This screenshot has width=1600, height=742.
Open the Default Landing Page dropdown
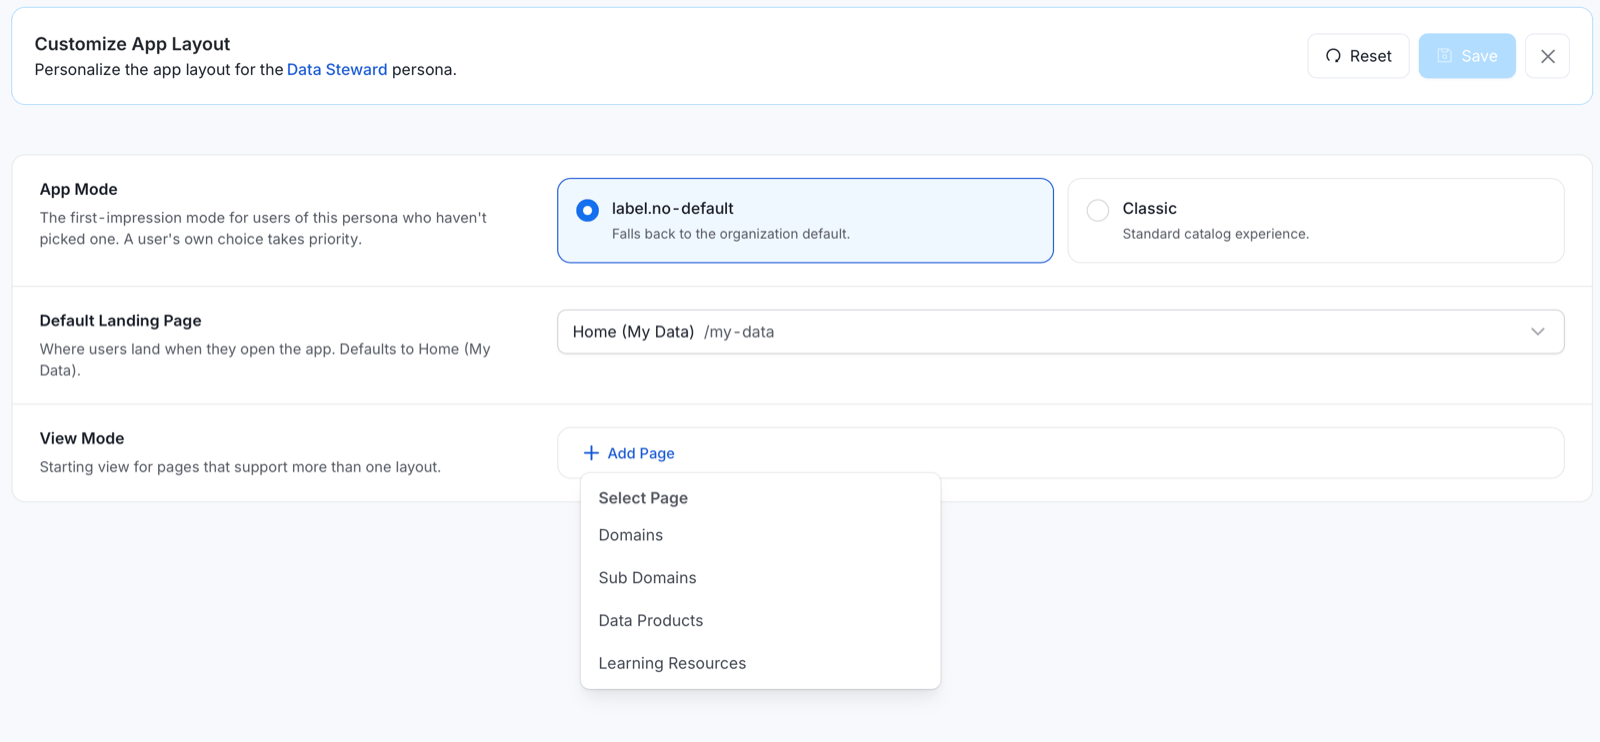(x=1060, y=332)
